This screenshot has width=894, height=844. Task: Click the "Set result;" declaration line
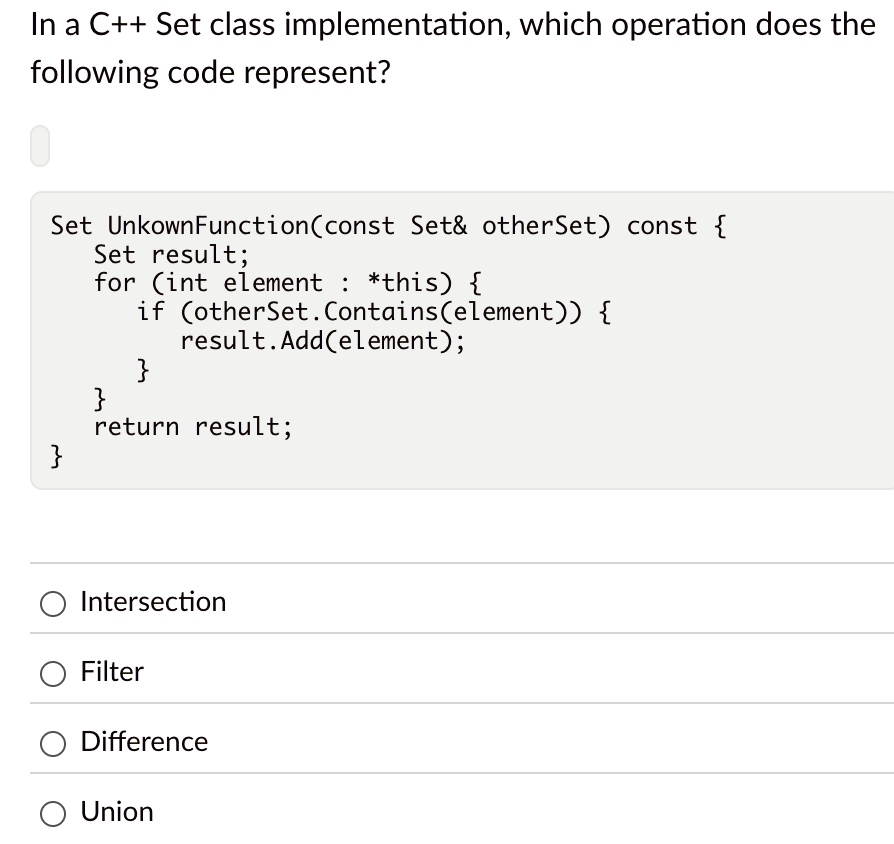170,254
